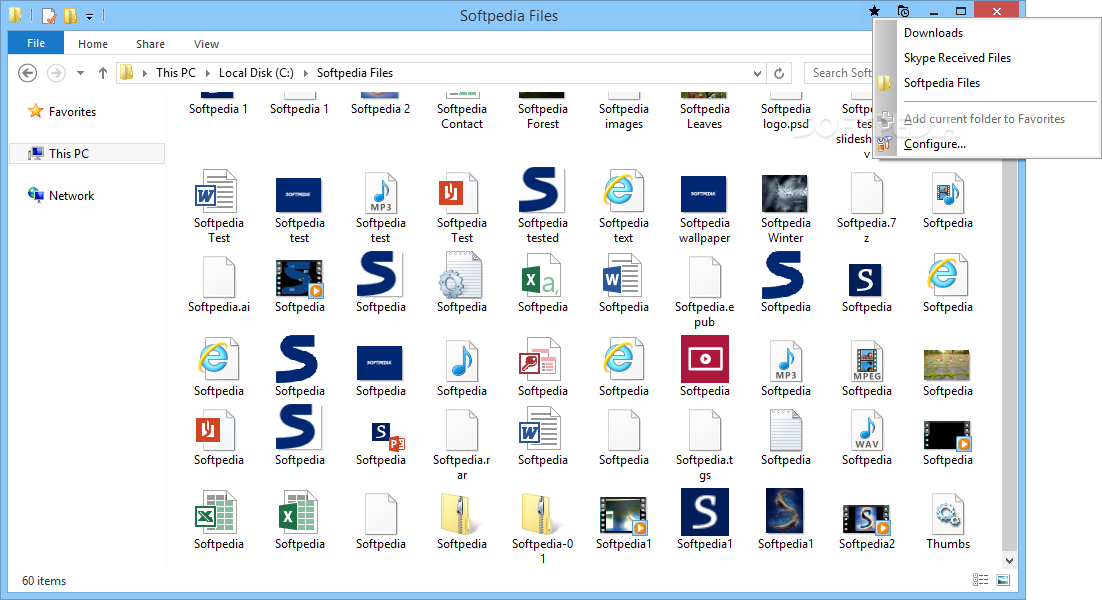This screenshot has width=1102, height=600.
Task: Switch to Details view in status bar
Action: pos(980,580)
